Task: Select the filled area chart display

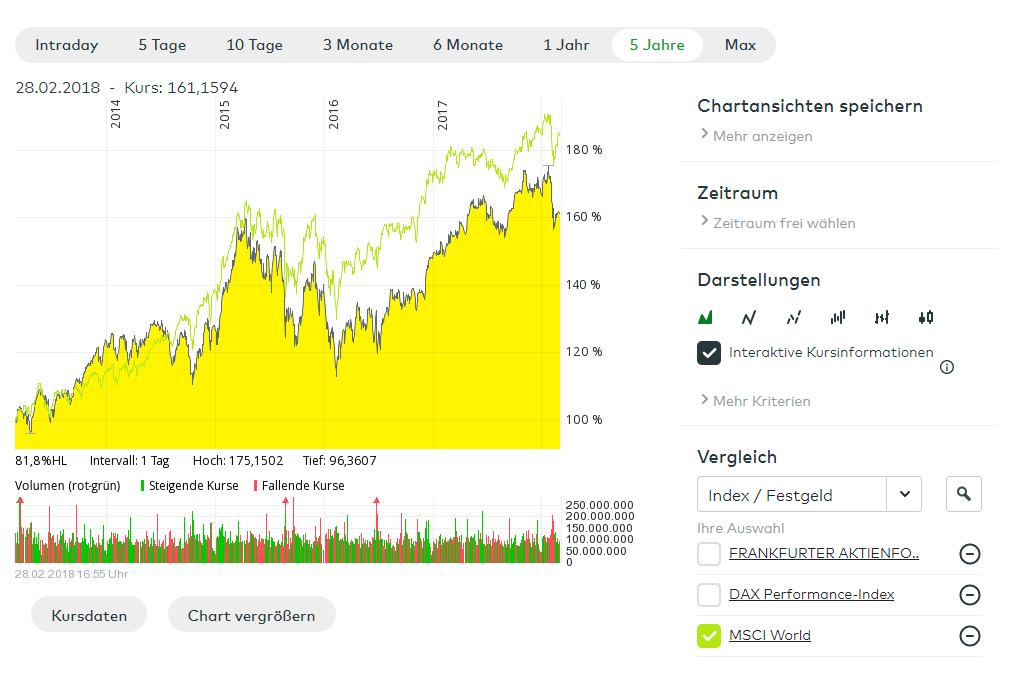Action: click(706, 318)
